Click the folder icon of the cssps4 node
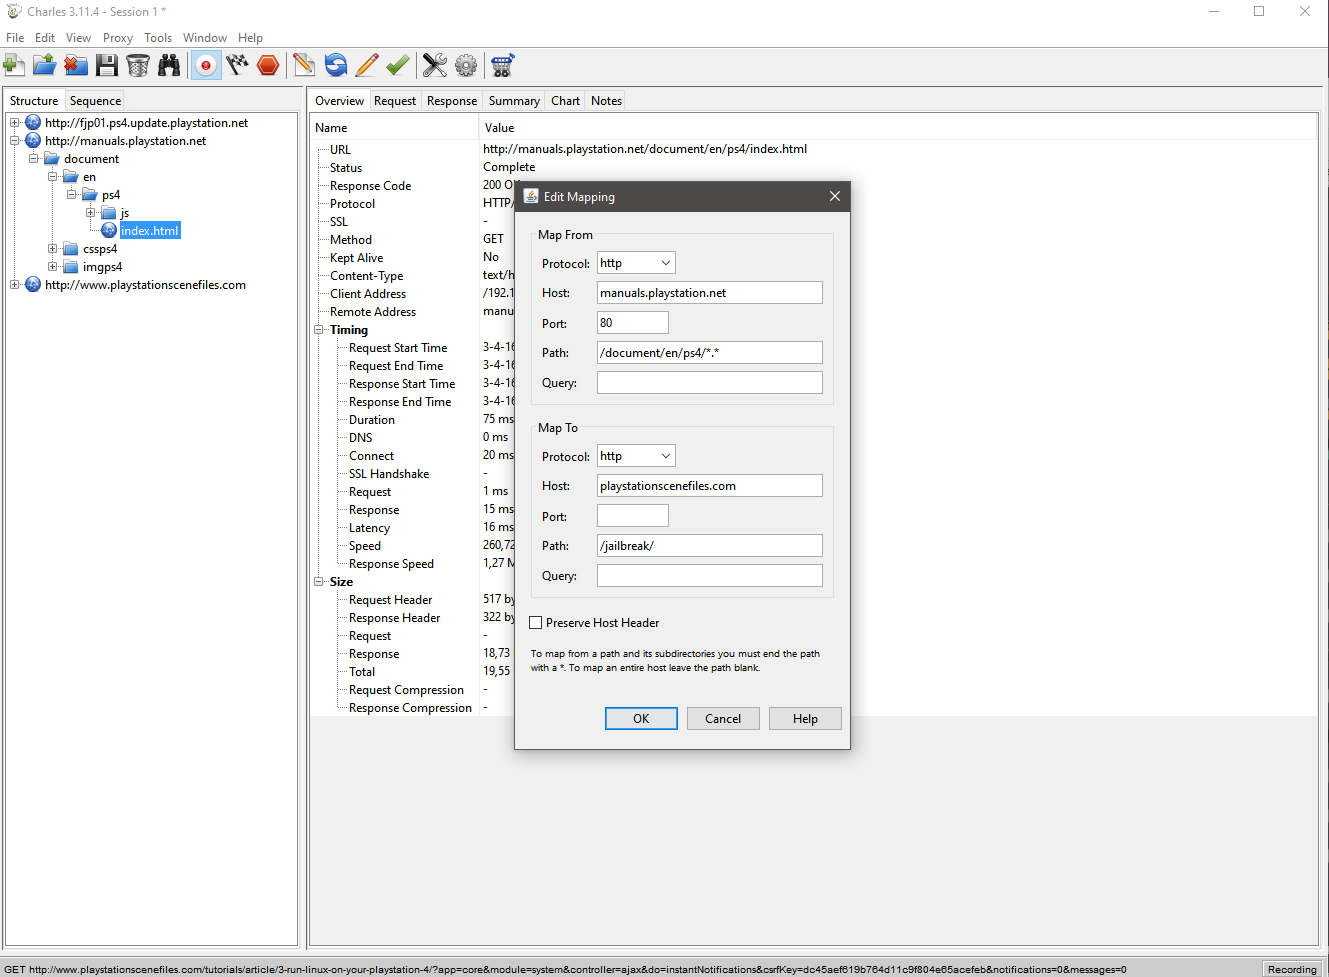 tap(71, 249)
